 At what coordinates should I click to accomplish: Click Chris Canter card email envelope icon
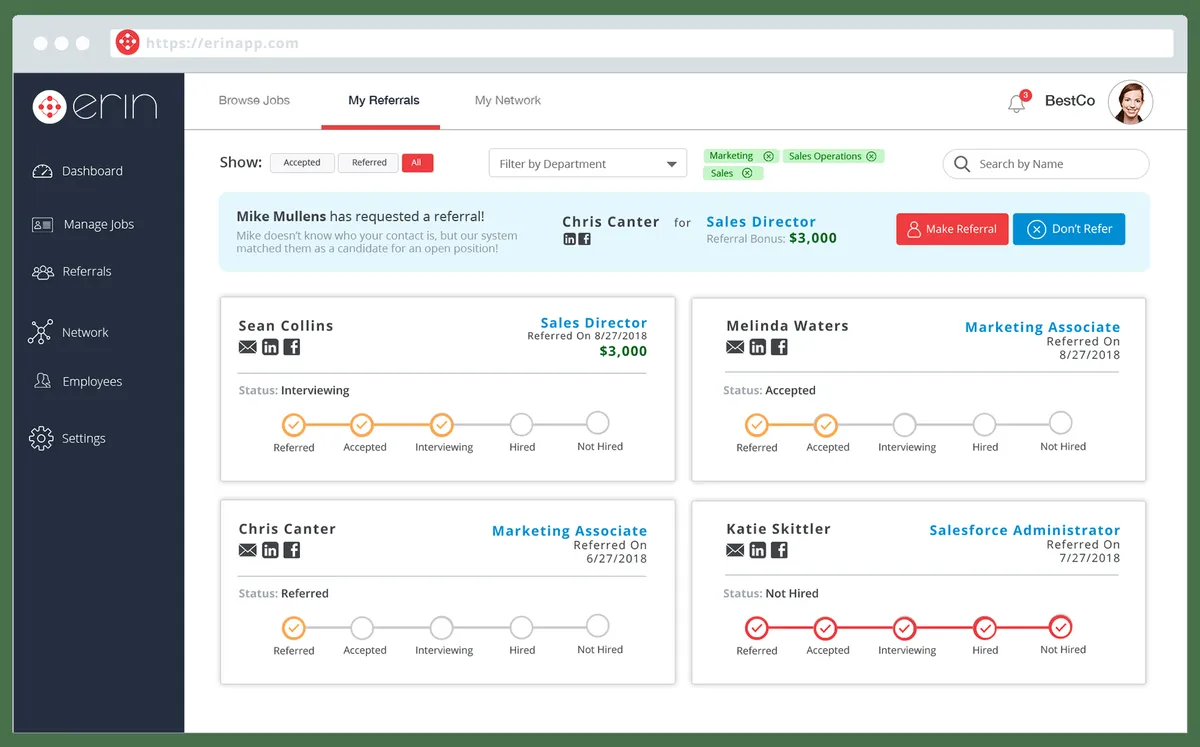coord(248,550)
